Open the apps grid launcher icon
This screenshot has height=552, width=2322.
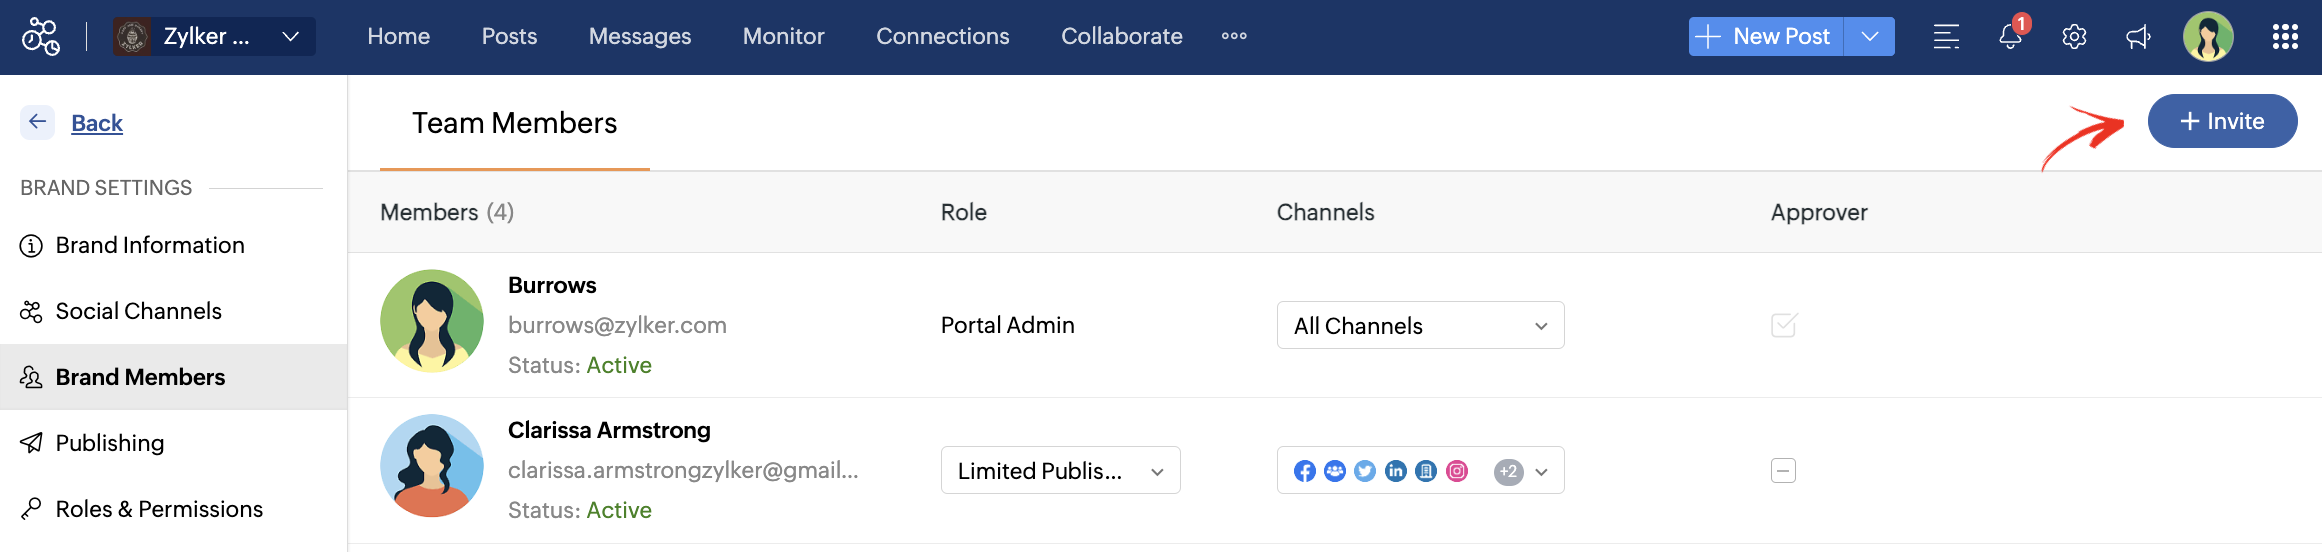[x=2285, y=37]
